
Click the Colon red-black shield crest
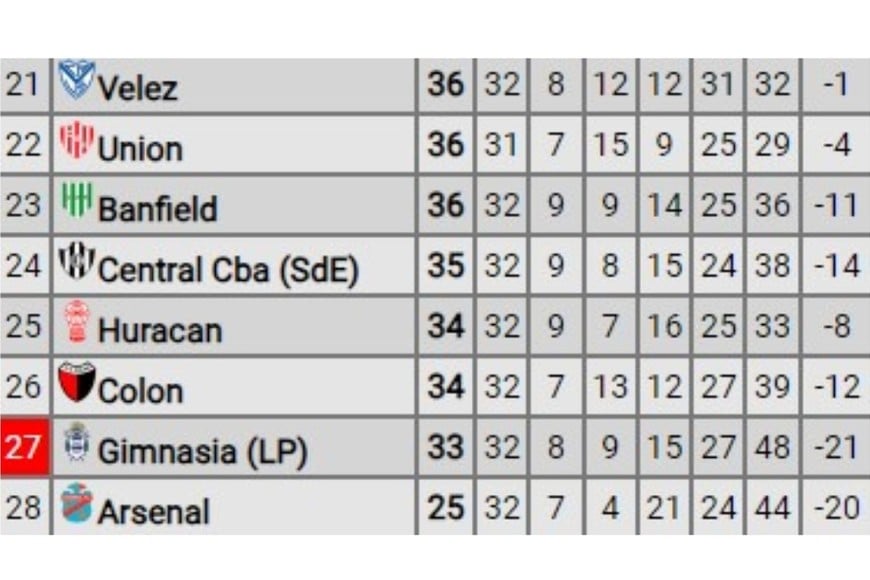76,383
